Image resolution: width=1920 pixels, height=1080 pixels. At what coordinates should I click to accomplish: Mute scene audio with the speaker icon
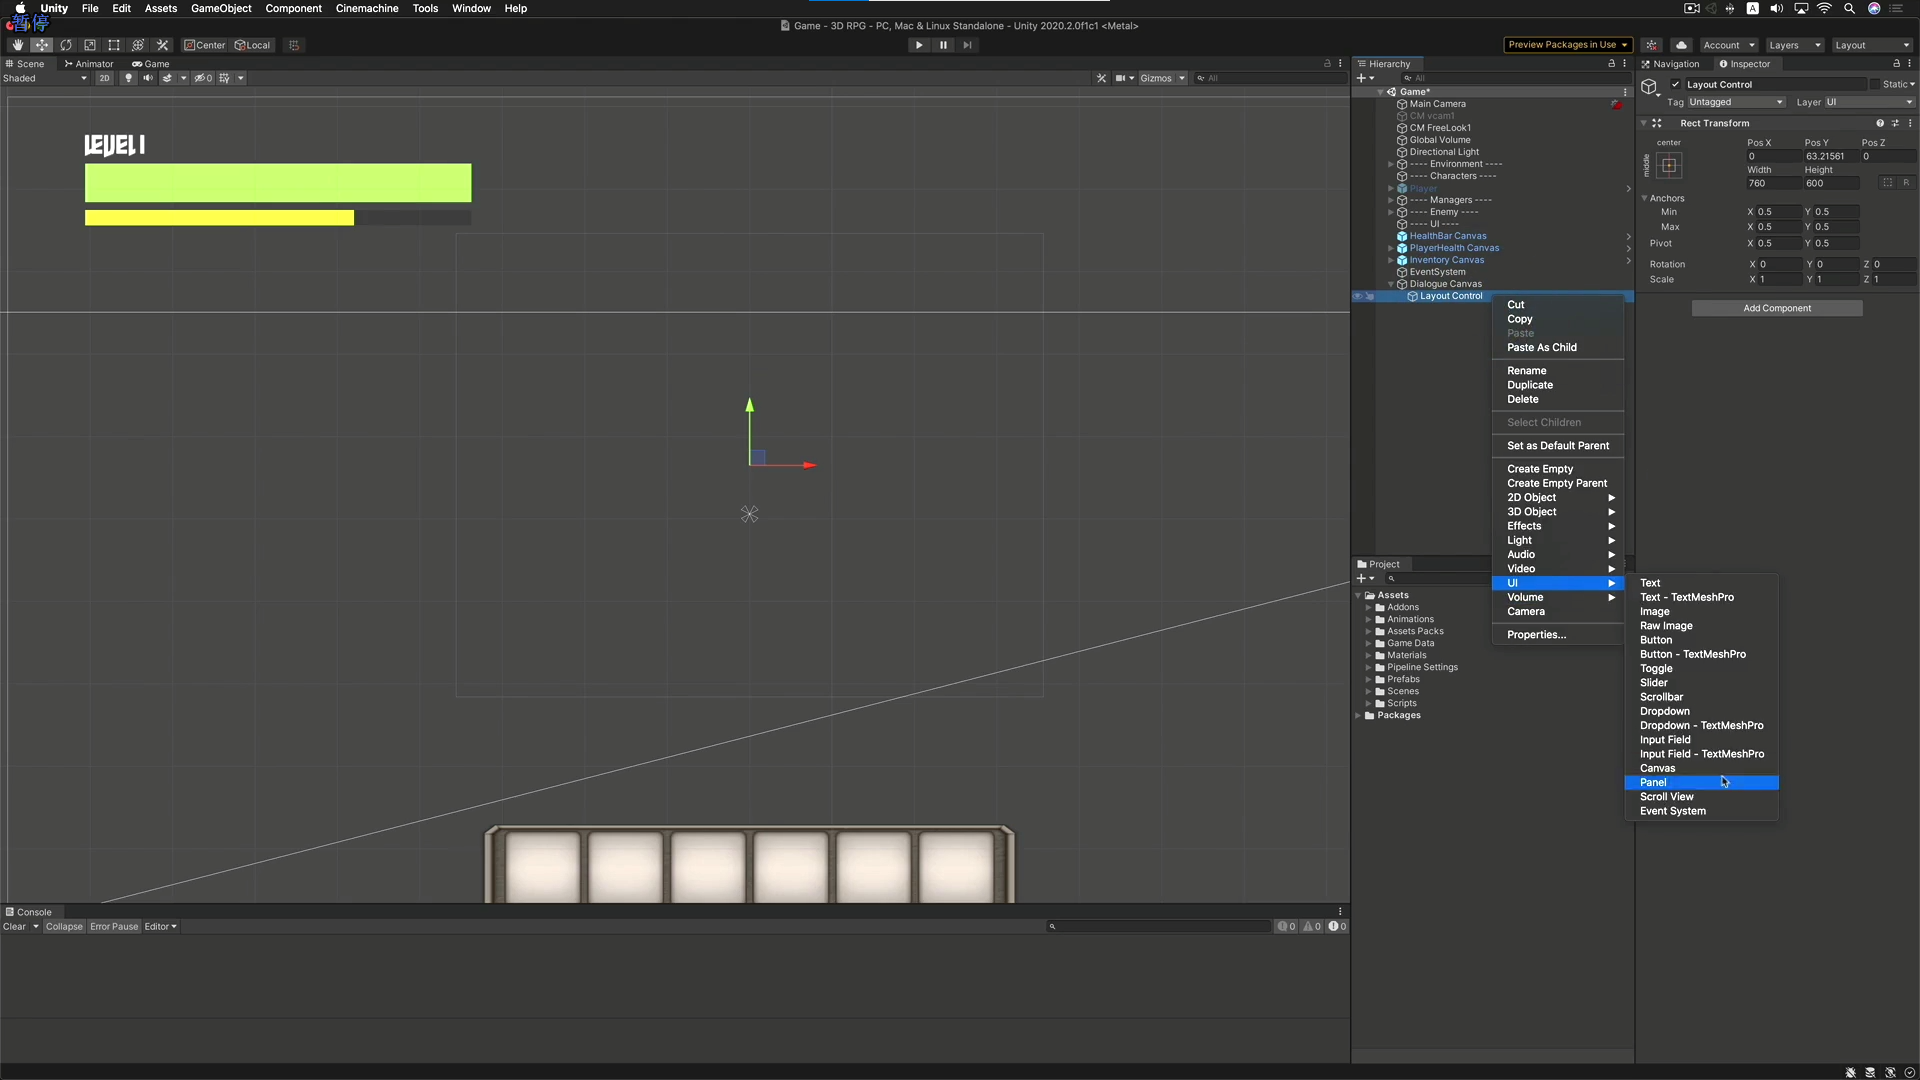coord(147,78)
